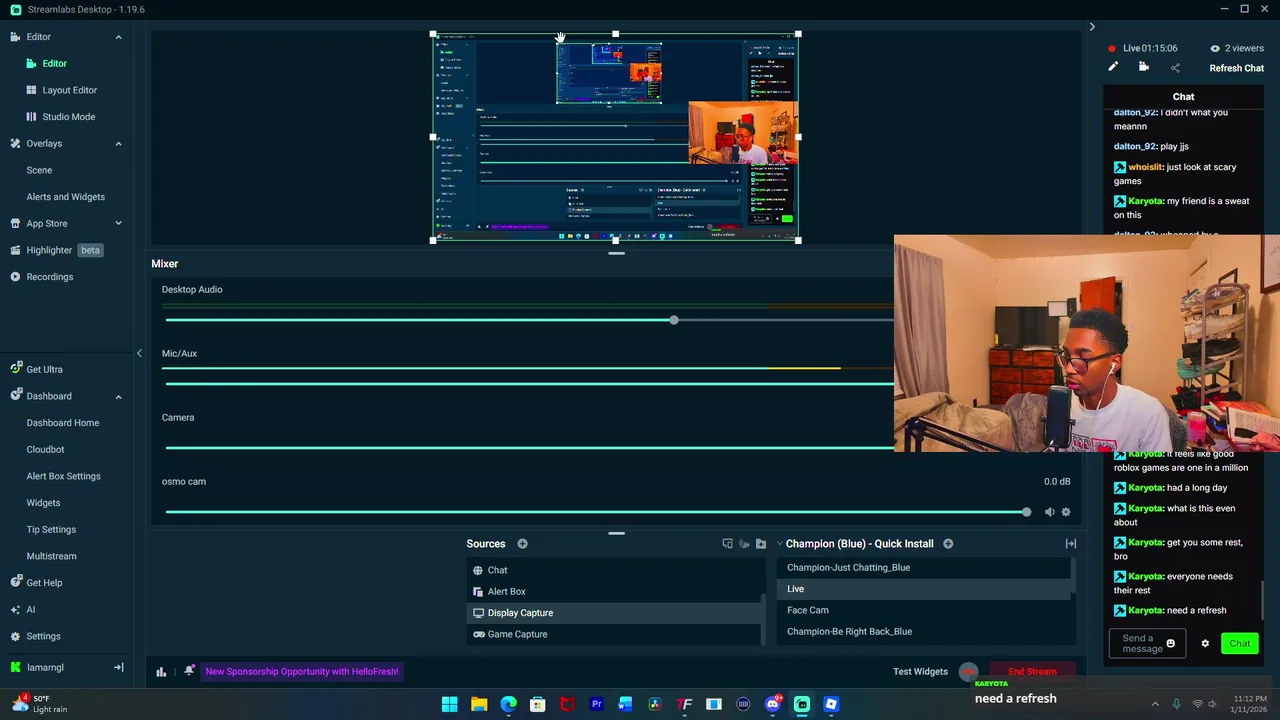Image resolution: width=1280 pixels, height=720 pixels.
Task: Open the emoji picker in chat message box
Action: coord(1171,644)
